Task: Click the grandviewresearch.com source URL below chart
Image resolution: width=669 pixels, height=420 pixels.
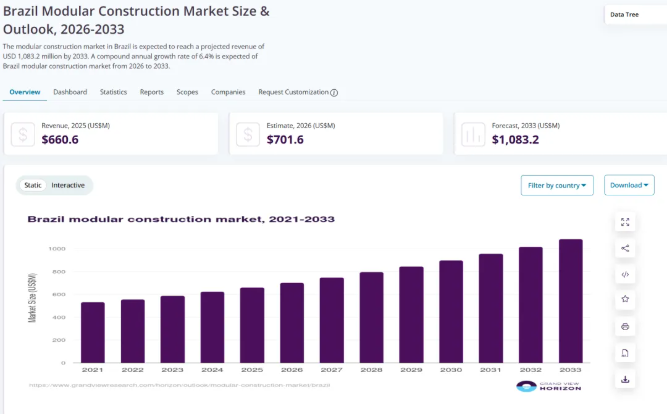Action: pyautogui.click(x=179, y=385)
